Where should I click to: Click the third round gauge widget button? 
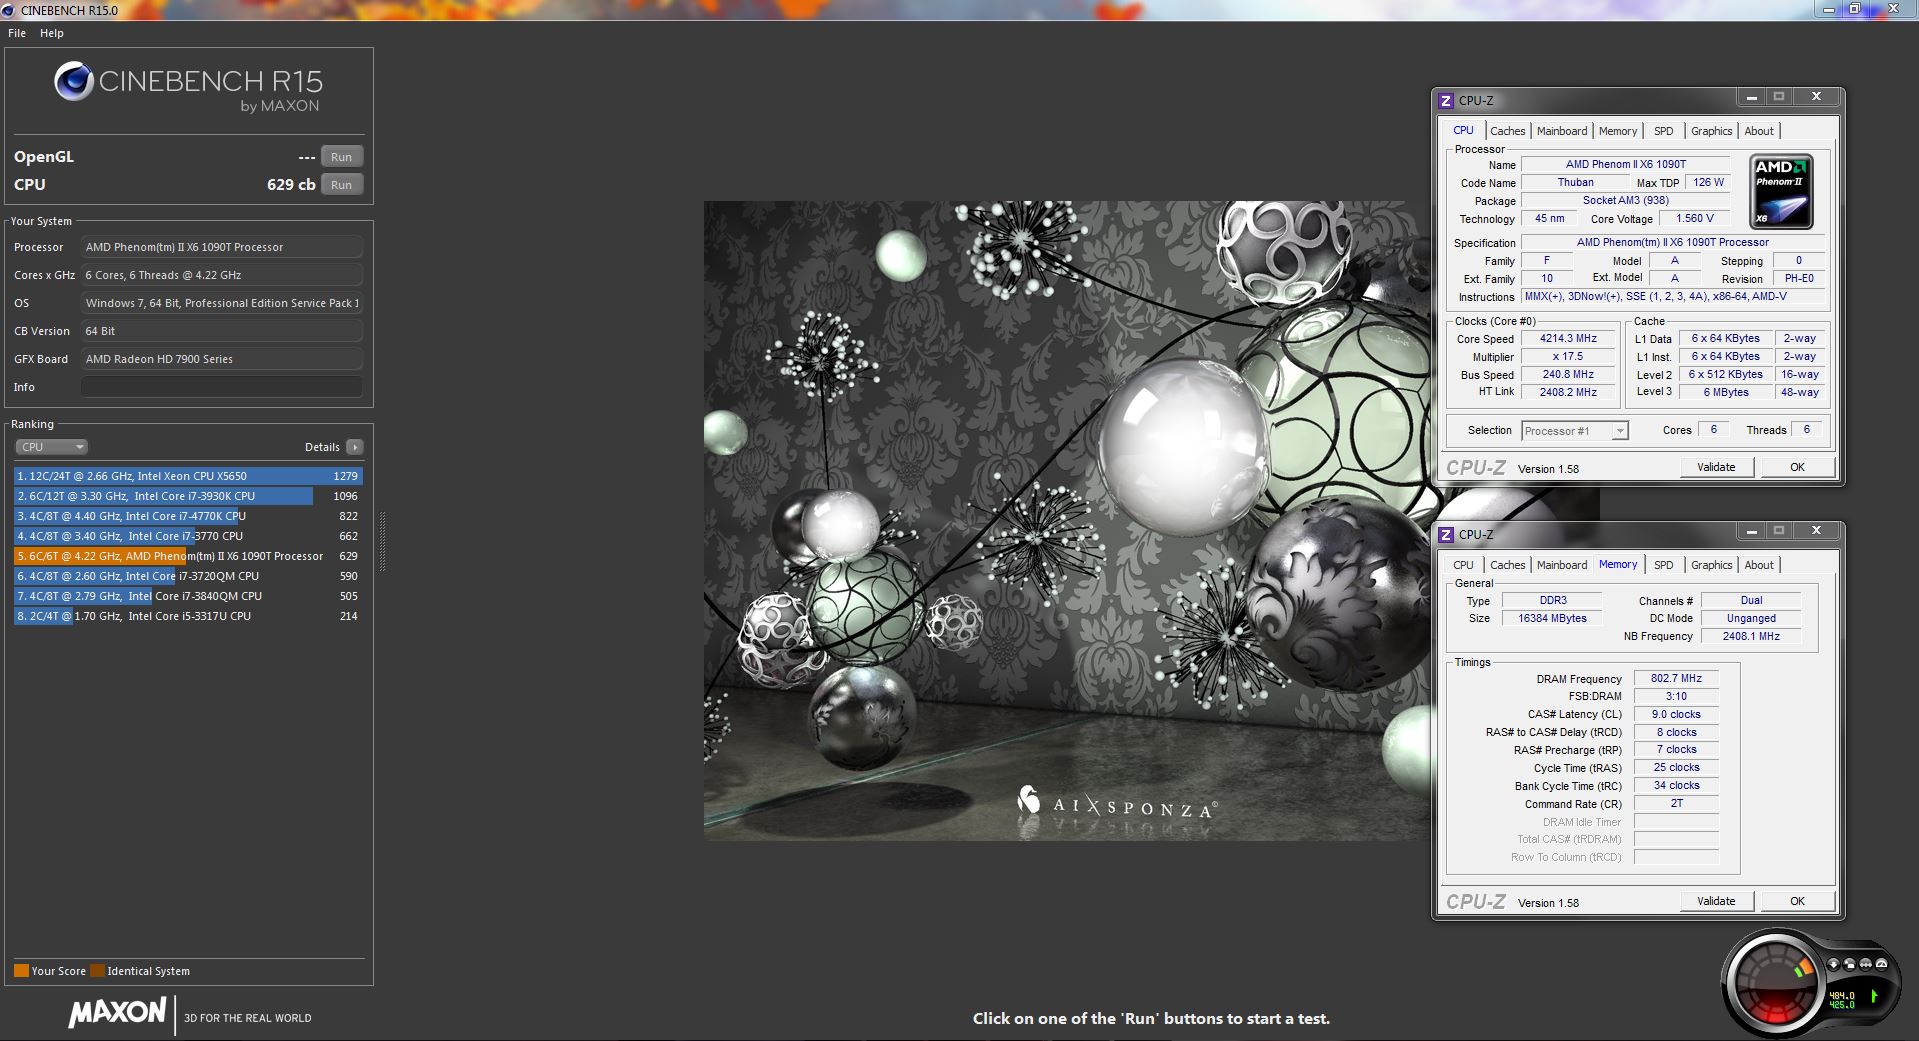[x=1865, y=964]
